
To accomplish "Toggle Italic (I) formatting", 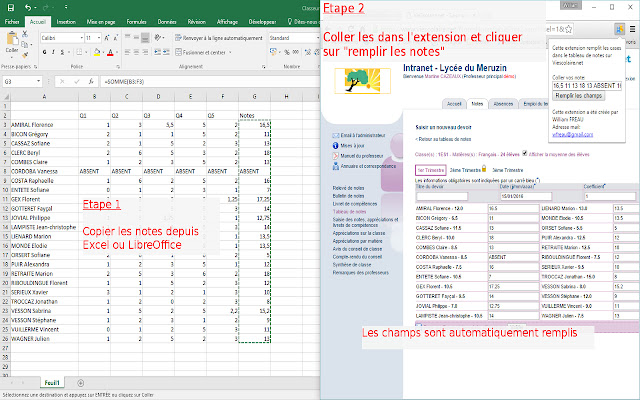I will coord(53,52).
